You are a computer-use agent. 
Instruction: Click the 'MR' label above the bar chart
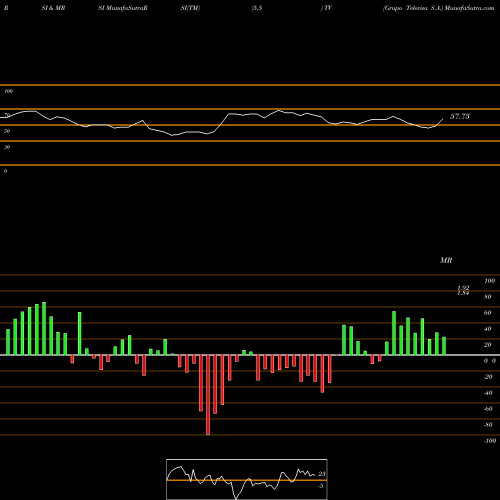pos(446,260)
